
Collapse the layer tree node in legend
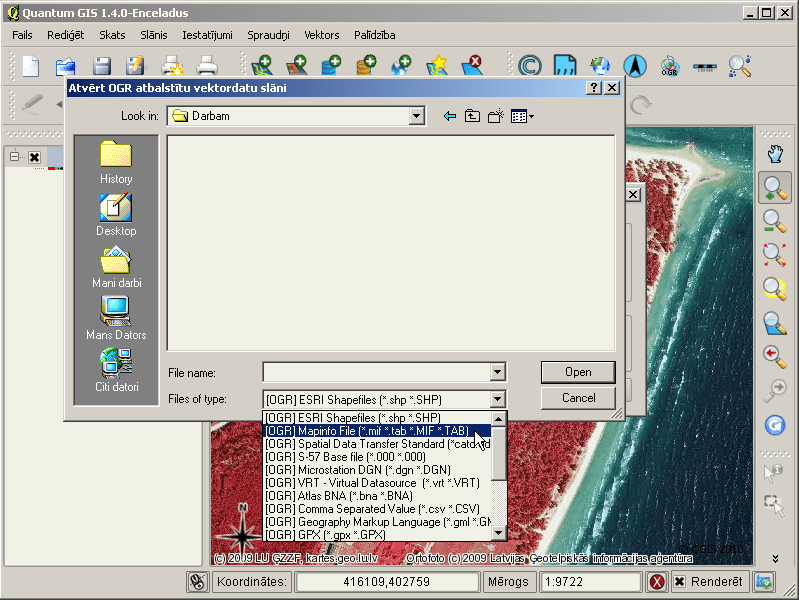click(14, 156)
